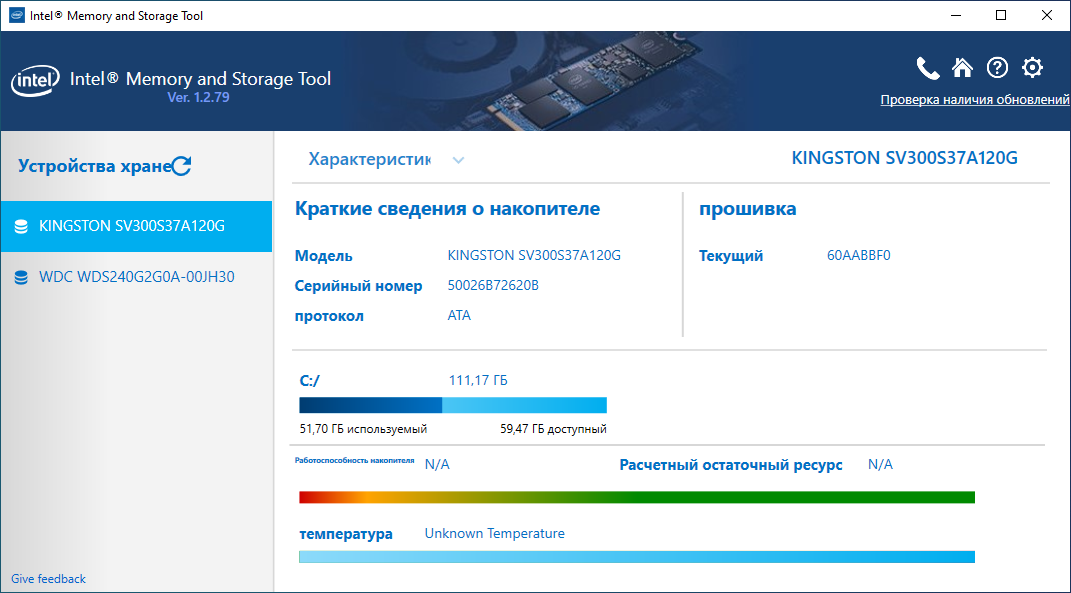The width and height of the screenshot is (1071, 593).
Task: Click the disk icon beside KINGSTON SV300S37A120G
Action: [x=21, y=226]
